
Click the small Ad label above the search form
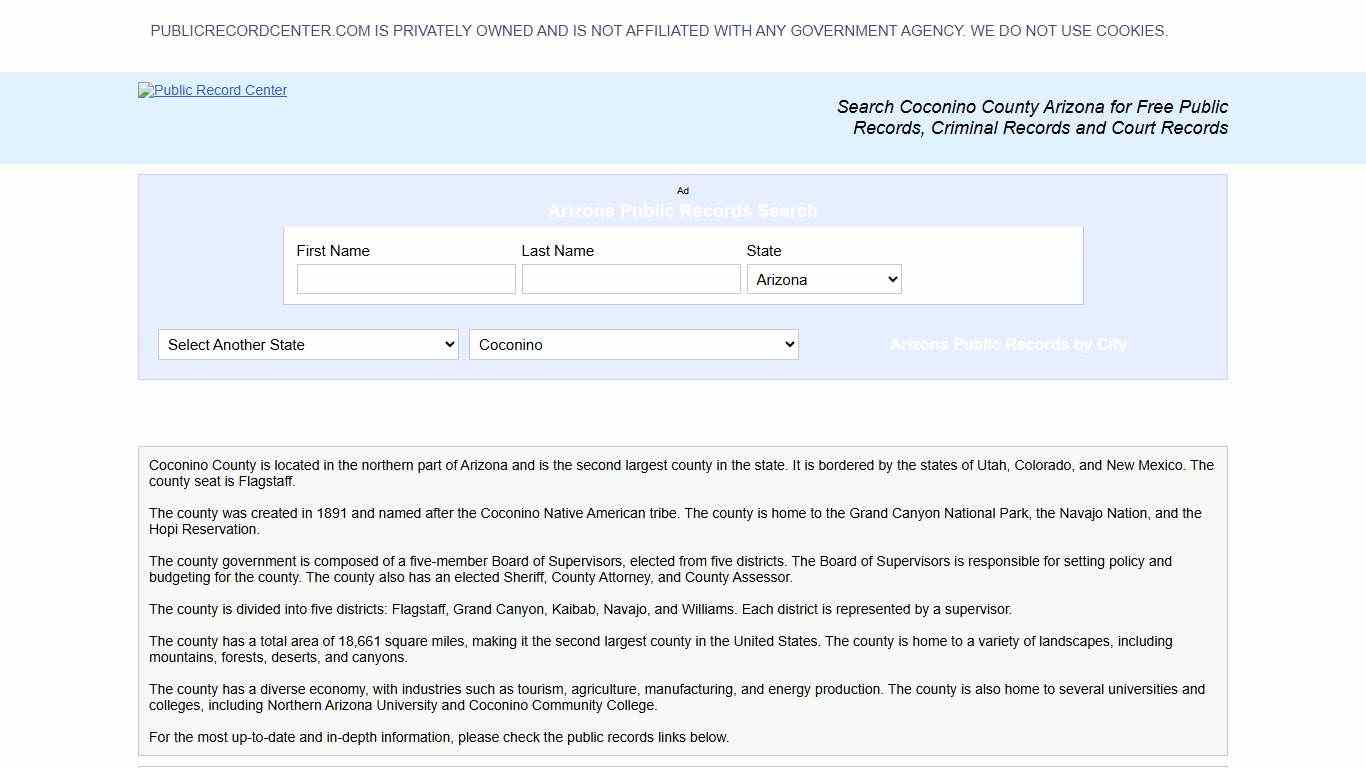coord(683,191)
